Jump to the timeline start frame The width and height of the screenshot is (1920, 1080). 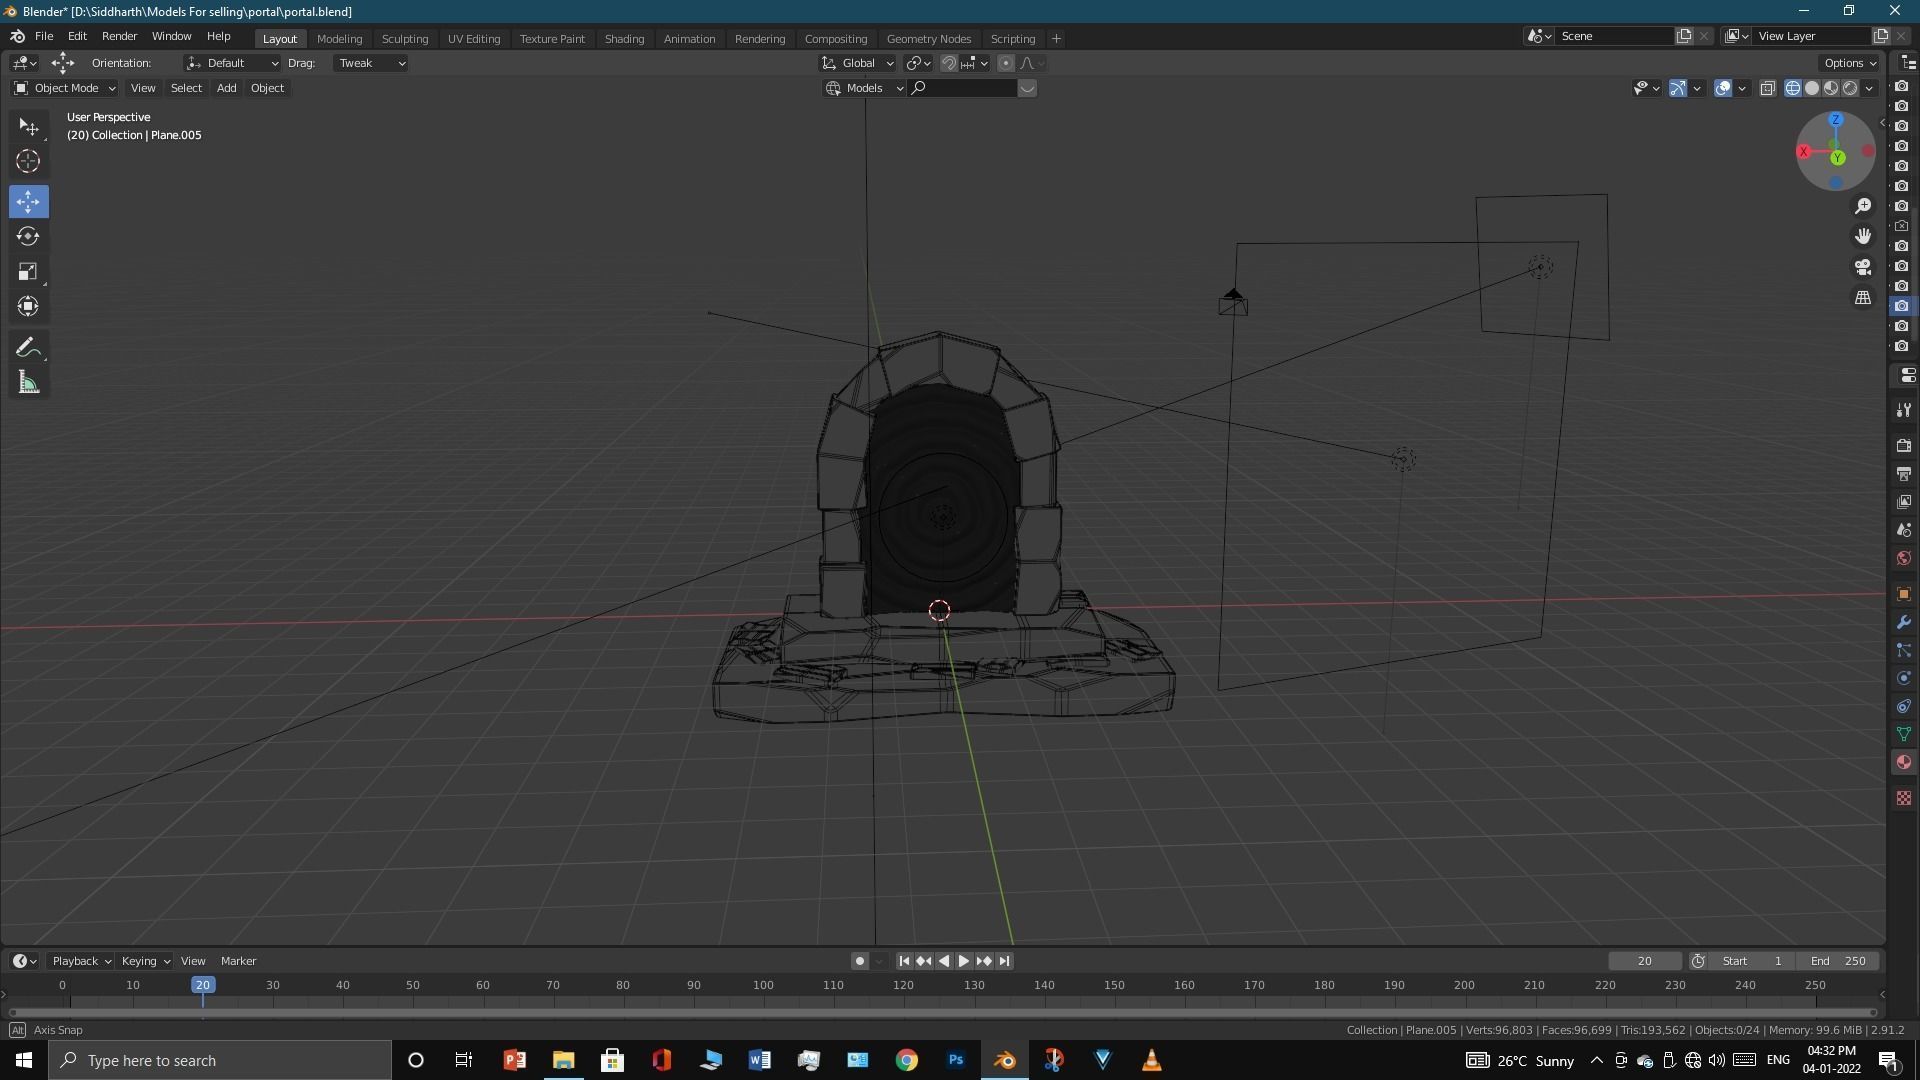coord(904,961)
